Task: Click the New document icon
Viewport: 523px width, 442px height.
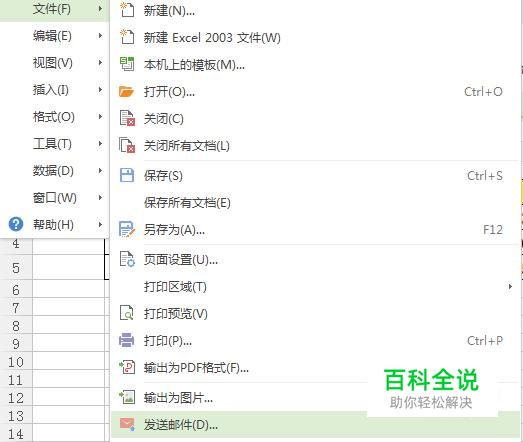Action: (x=127, y=10)
